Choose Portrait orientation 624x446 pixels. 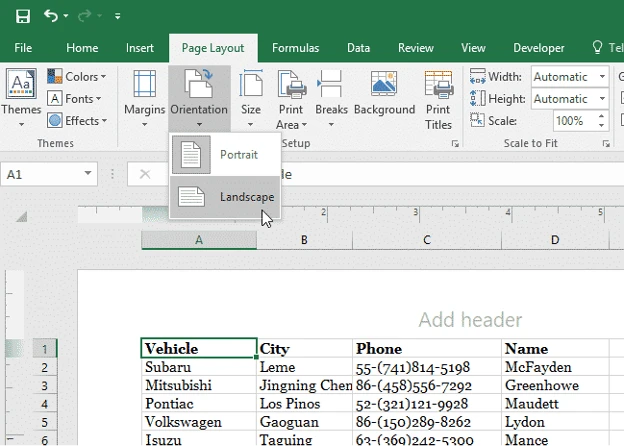coord(225,154)
